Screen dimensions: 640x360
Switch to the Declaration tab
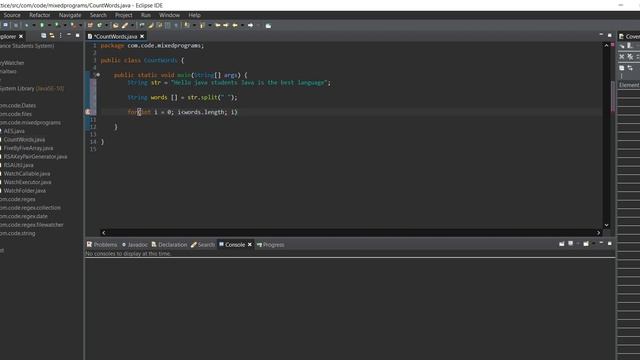[169, 244]
